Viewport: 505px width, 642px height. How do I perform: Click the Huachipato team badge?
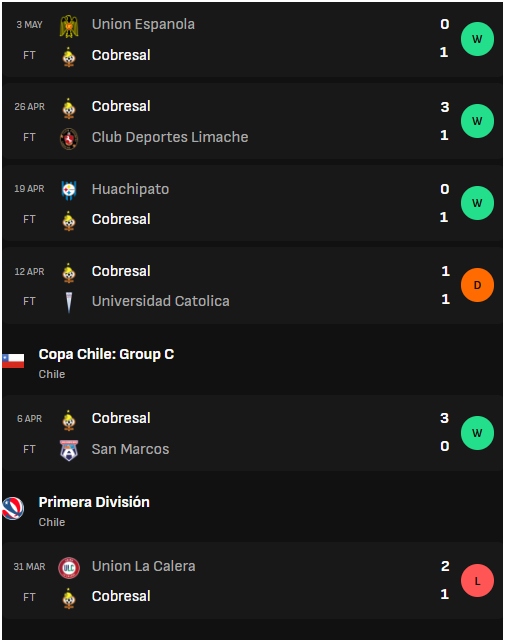coord(69,190)
